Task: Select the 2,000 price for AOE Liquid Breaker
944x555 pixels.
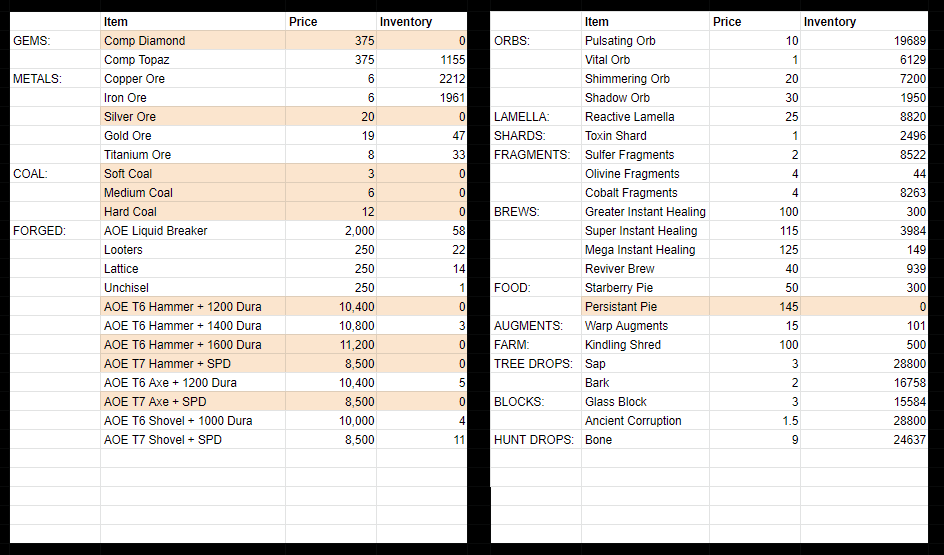Action: (331, 231)
